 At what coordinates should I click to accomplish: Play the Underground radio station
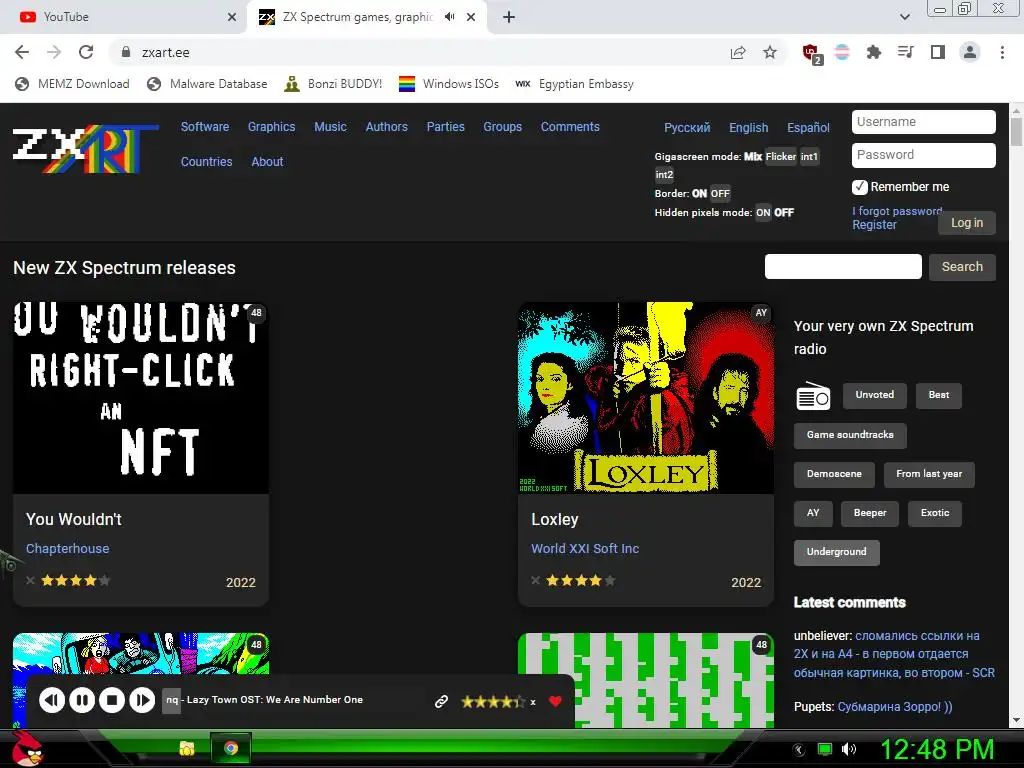[x=837, y=552]
